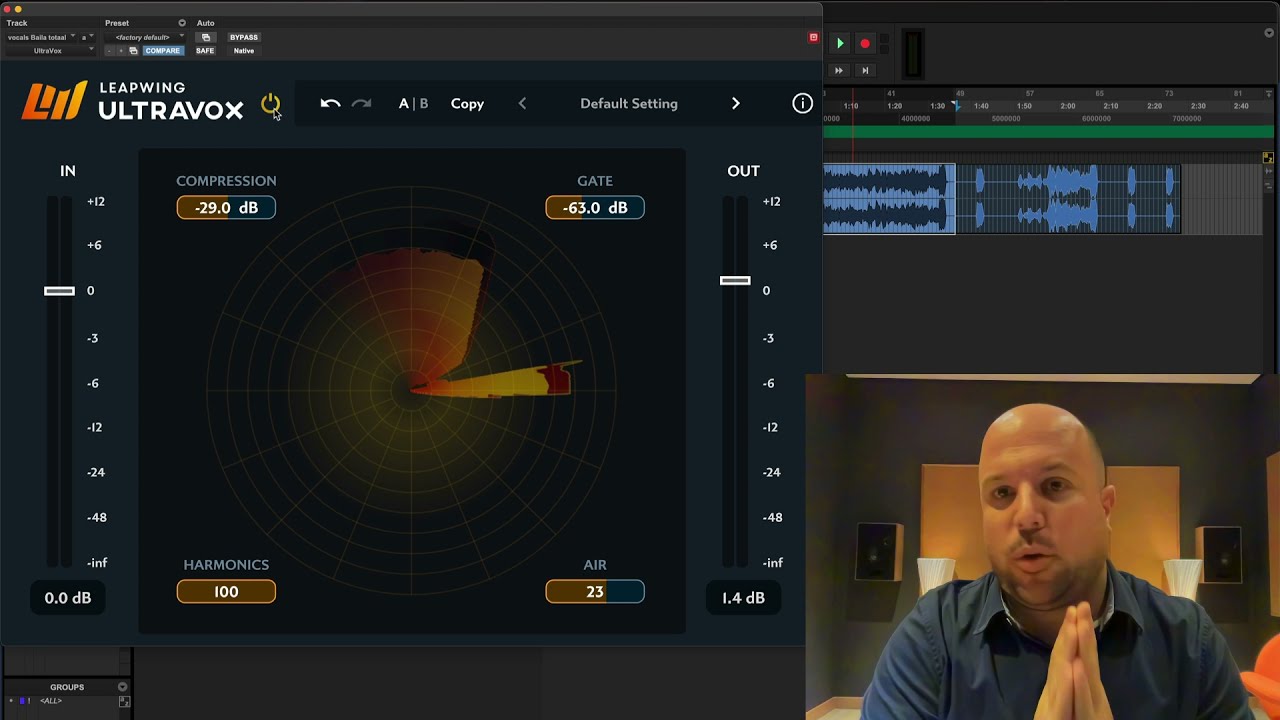Screen dimensions: 1280x720
Task: Click the next preset plus button
Action: click(121, 50)
